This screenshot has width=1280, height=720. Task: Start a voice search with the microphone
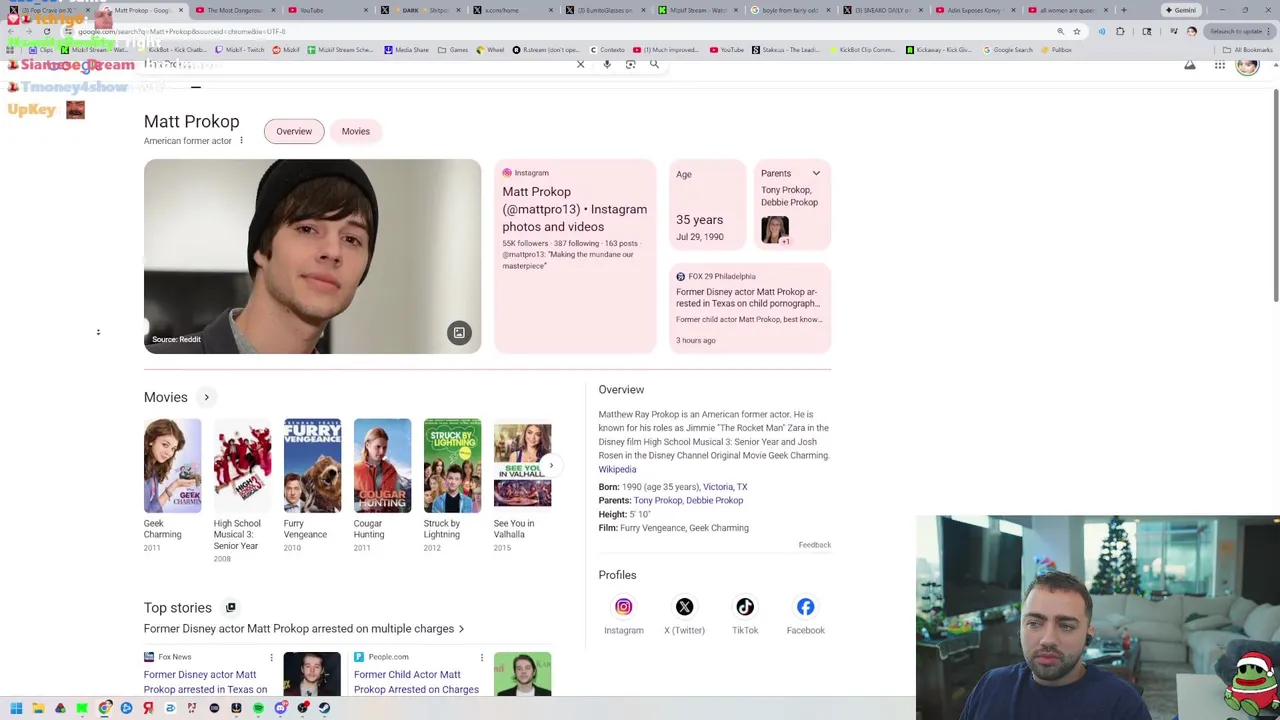point(606,65)
